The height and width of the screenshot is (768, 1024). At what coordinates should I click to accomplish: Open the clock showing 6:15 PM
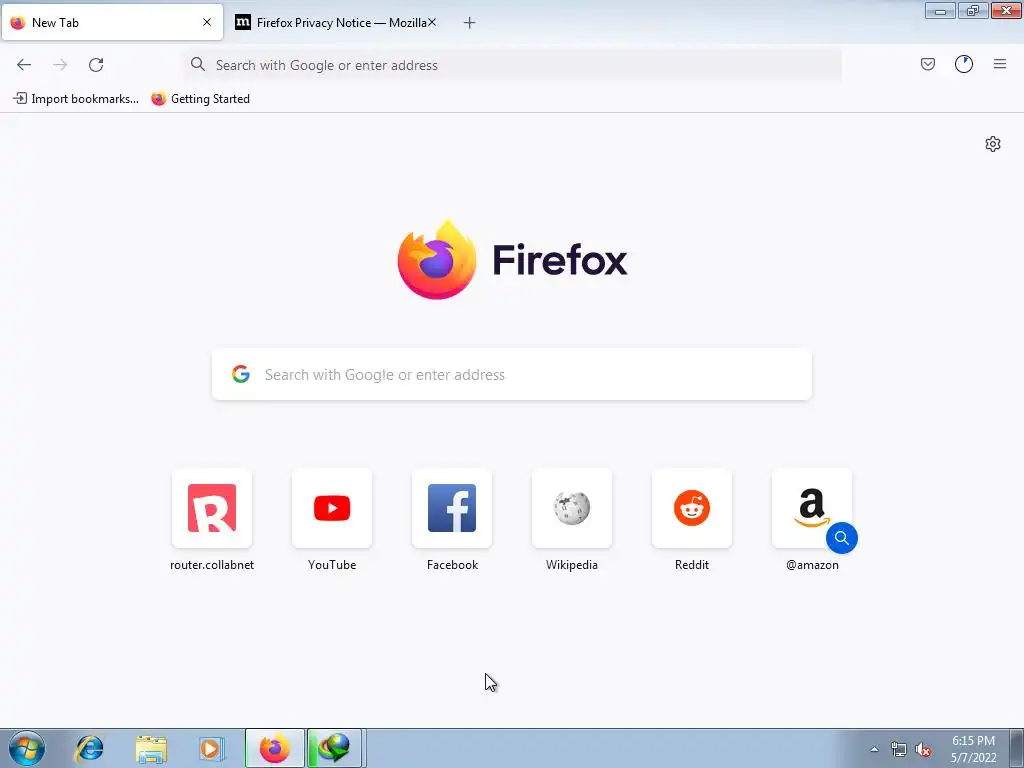pos(973,749)
